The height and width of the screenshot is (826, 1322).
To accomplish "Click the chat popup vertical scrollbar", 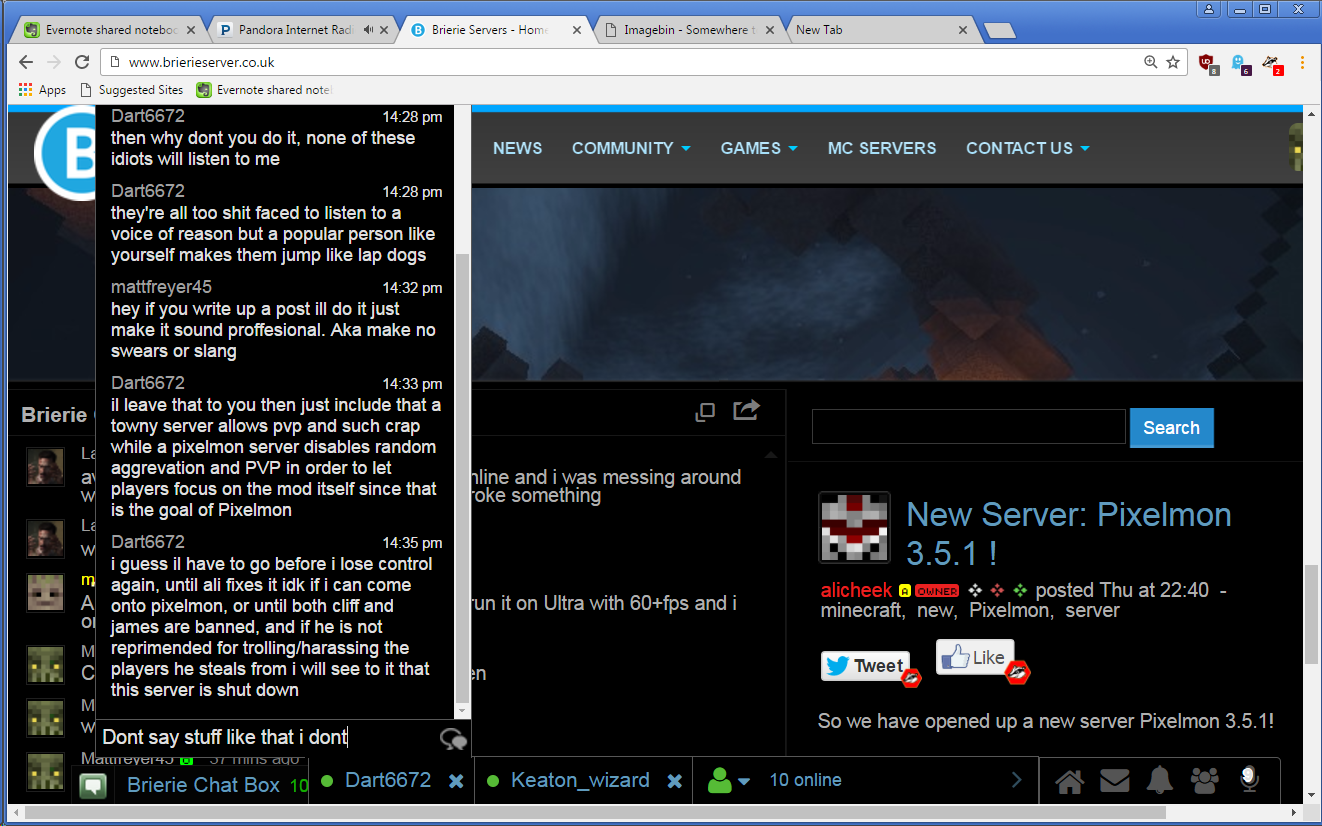I will point(462,478).
